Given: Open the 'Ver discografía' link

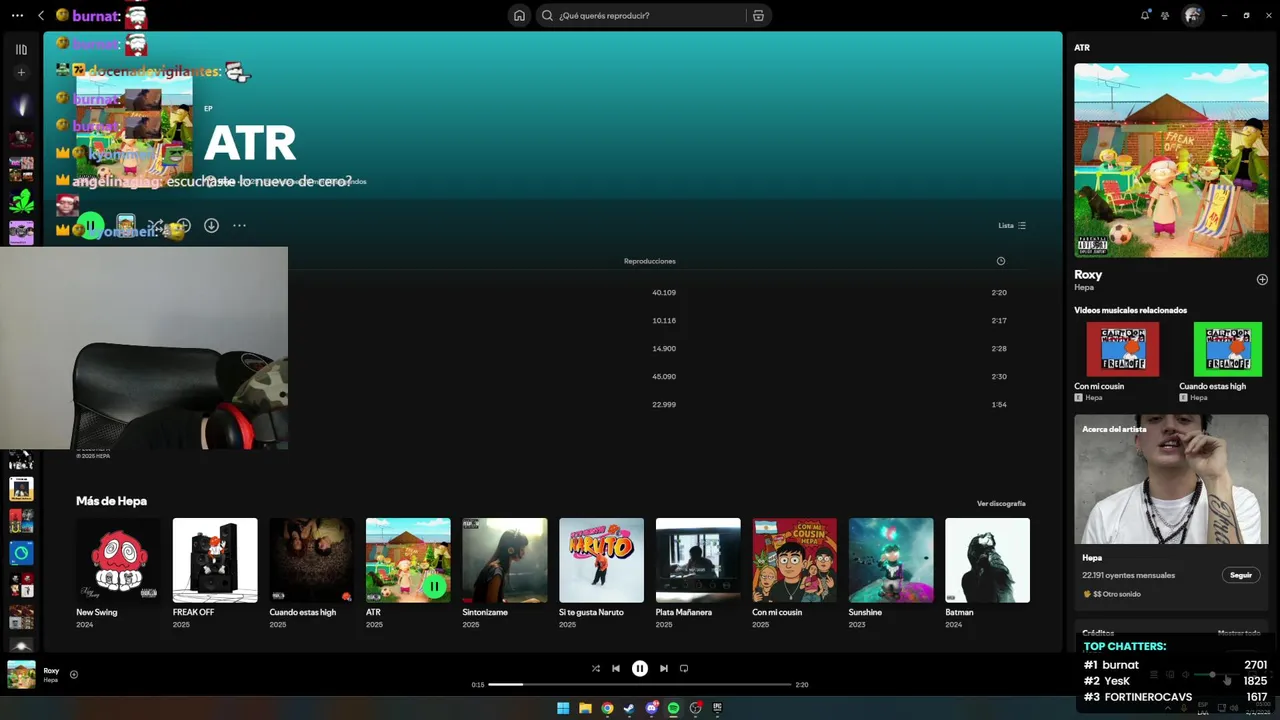Looking at the screenshot, I should point(1001,503).
